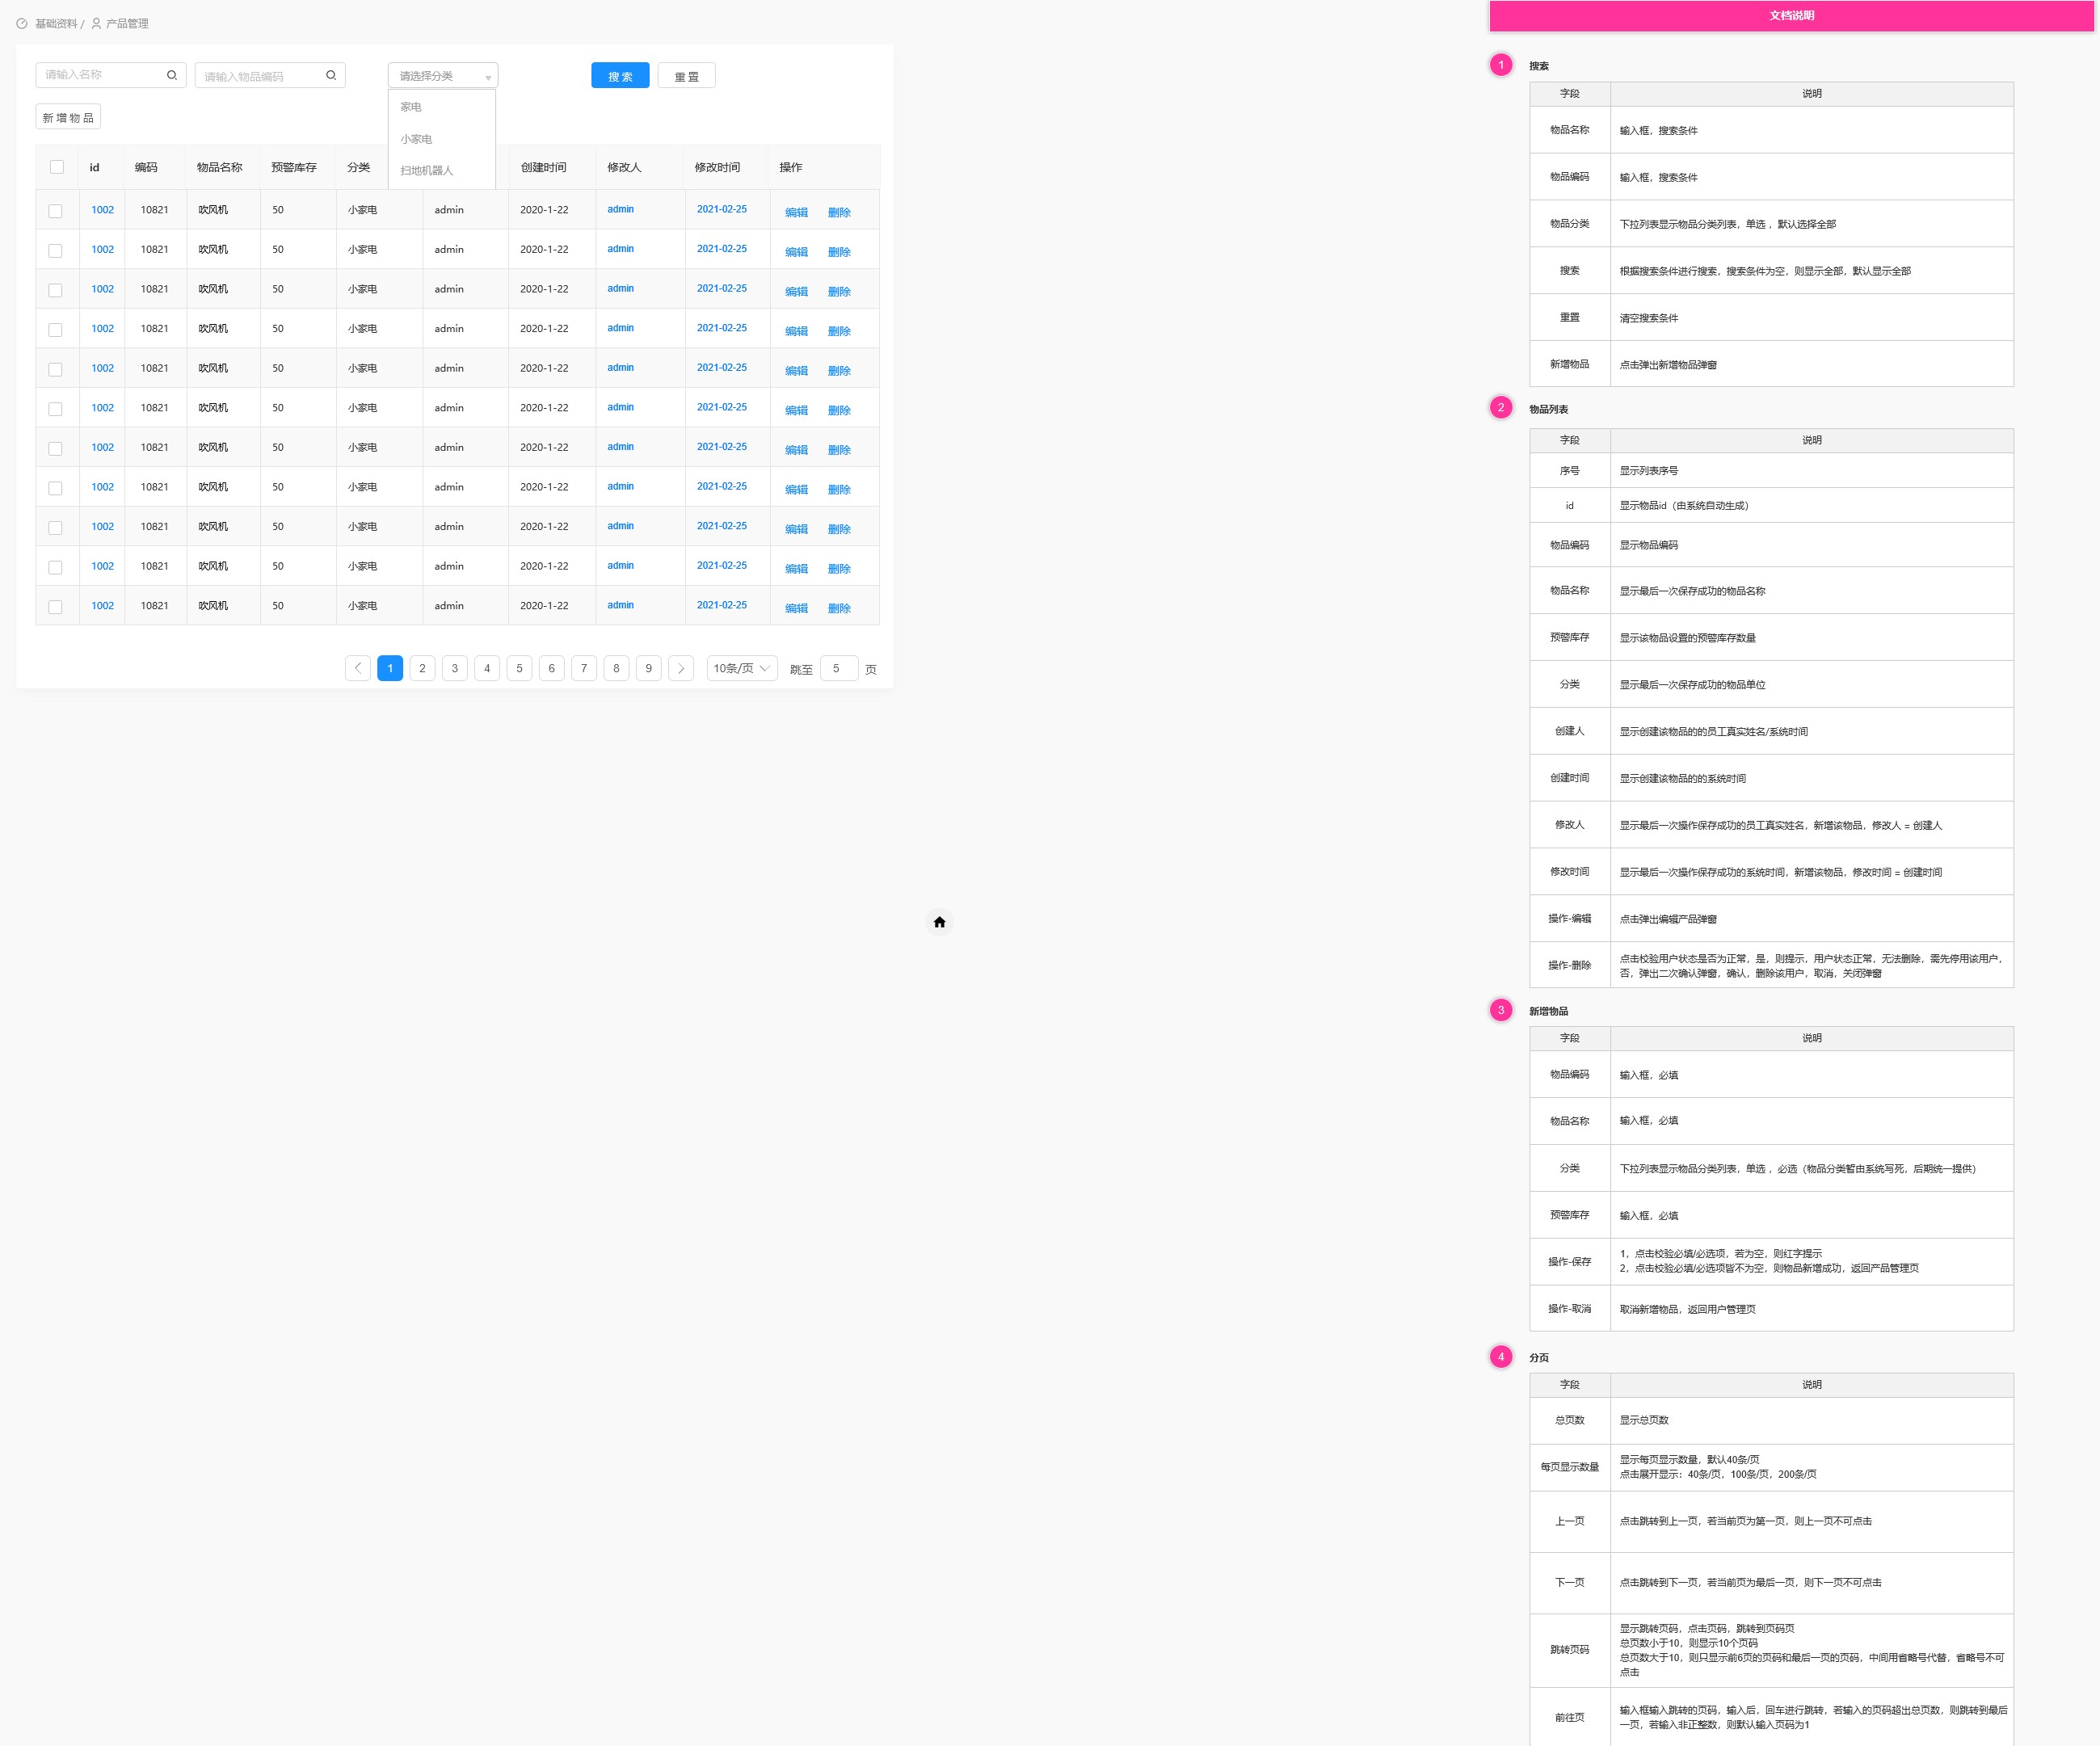Click the 删除 link in the last table row

click(839, 608)
